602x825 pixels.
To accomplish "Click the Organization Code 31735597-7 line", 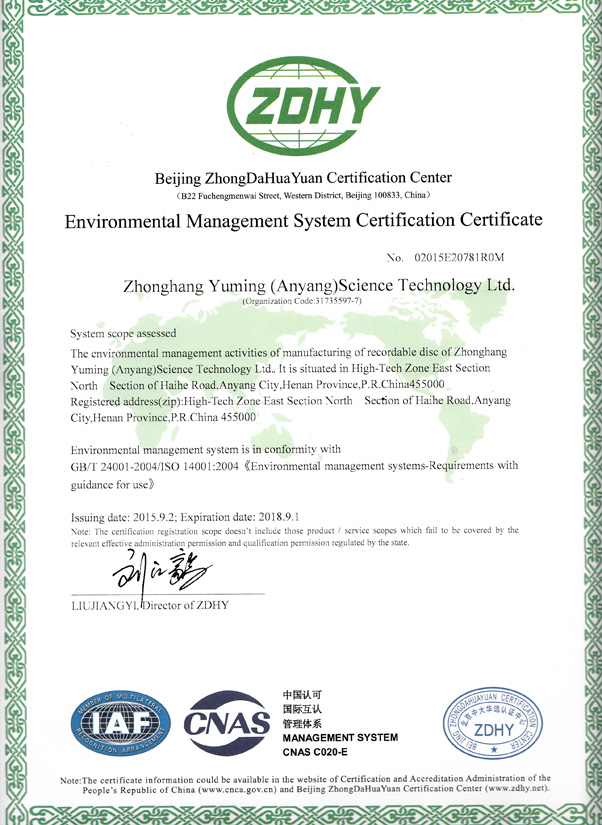I will point(302,301).
